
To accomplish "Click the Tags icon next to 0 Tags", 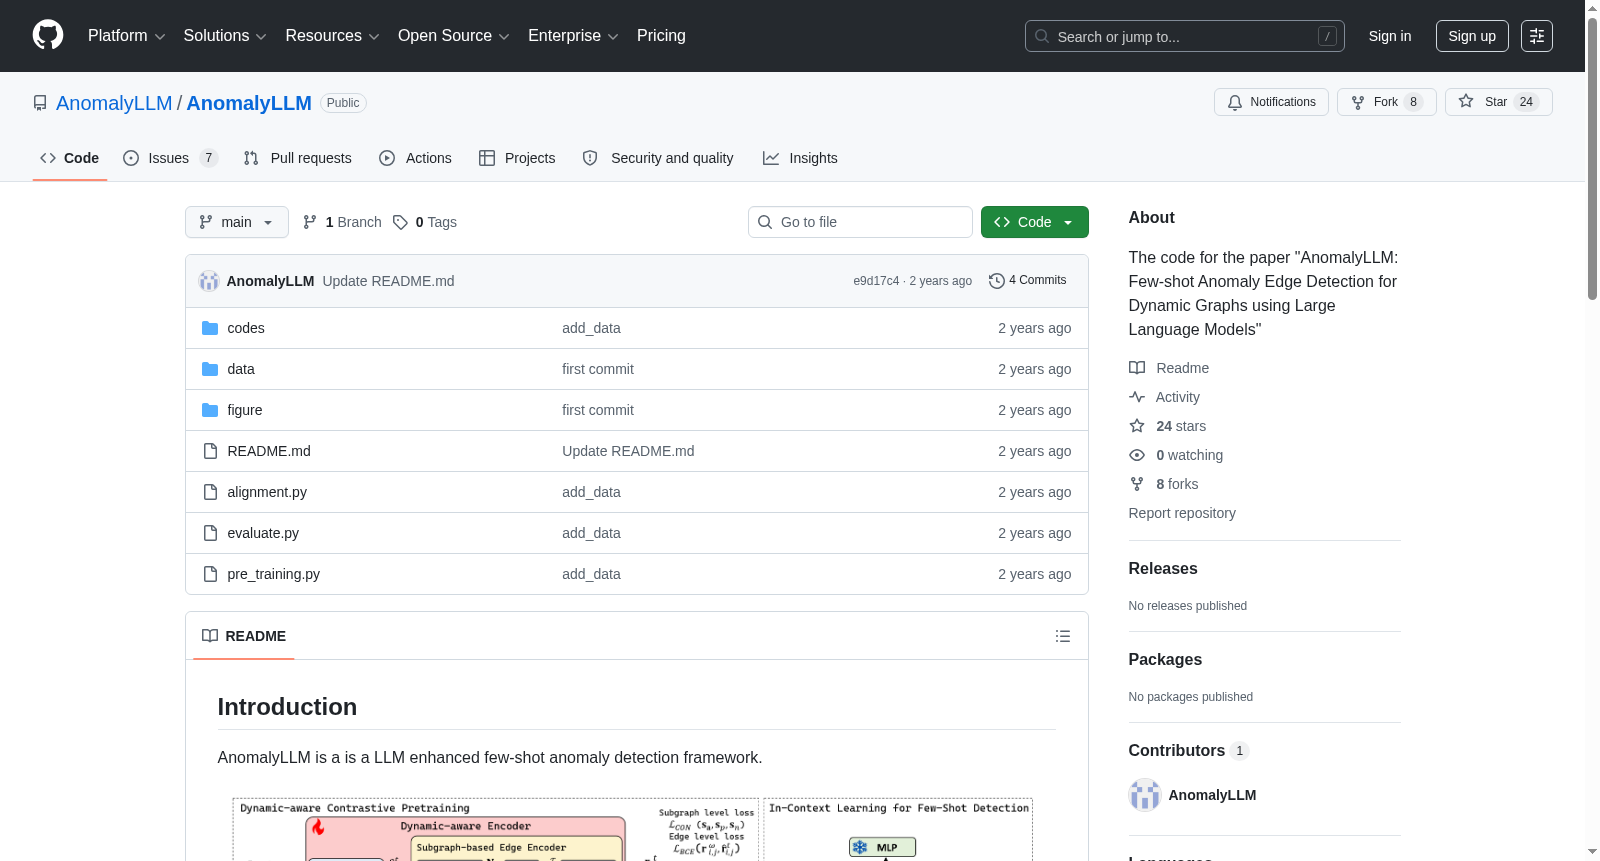I will pyautogui.click(x=400, y=222).
